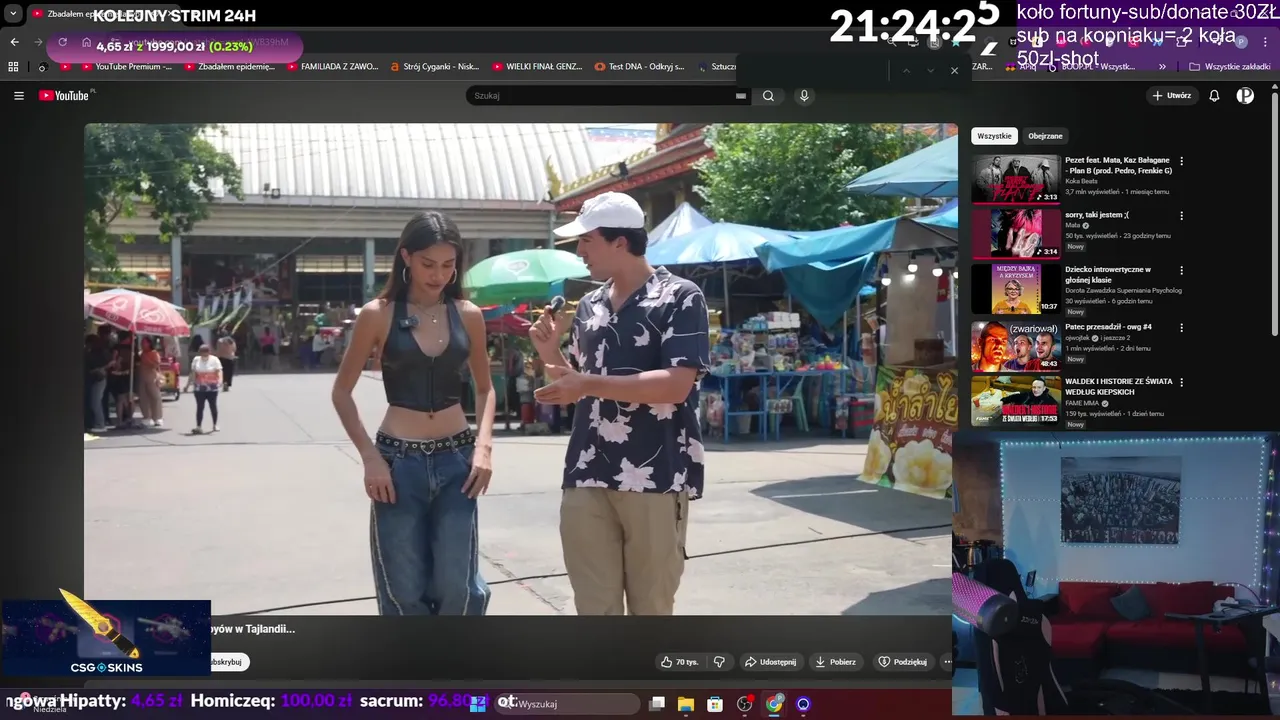Click the CSGO-SKINS banner

pyautogui.click(x=106, y=638)
